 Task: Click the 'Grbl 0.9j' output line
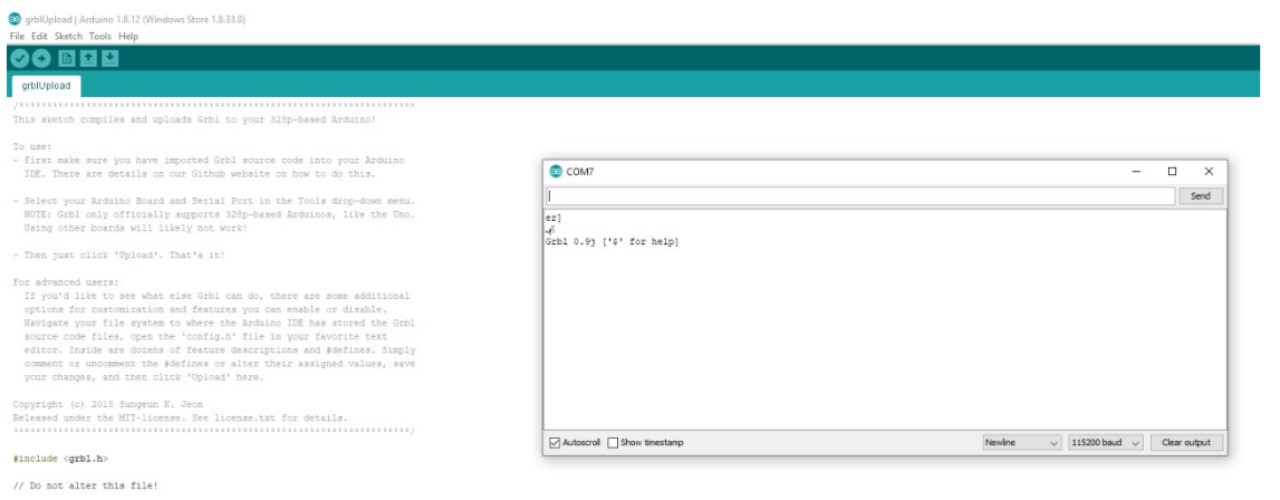click(x=612, y=242)
